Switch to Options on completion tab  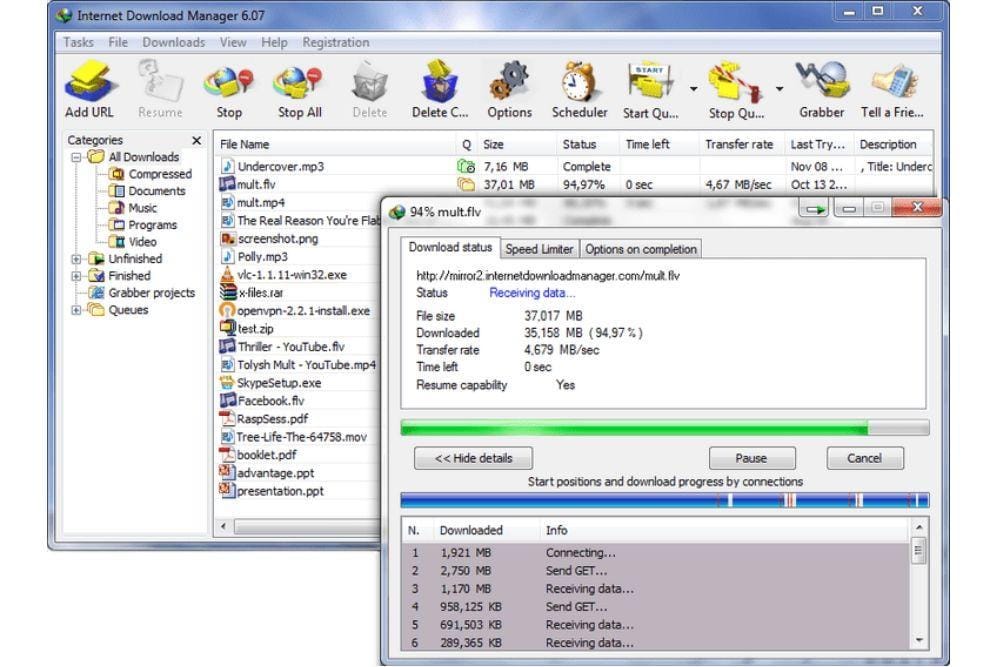pos(640,249)
